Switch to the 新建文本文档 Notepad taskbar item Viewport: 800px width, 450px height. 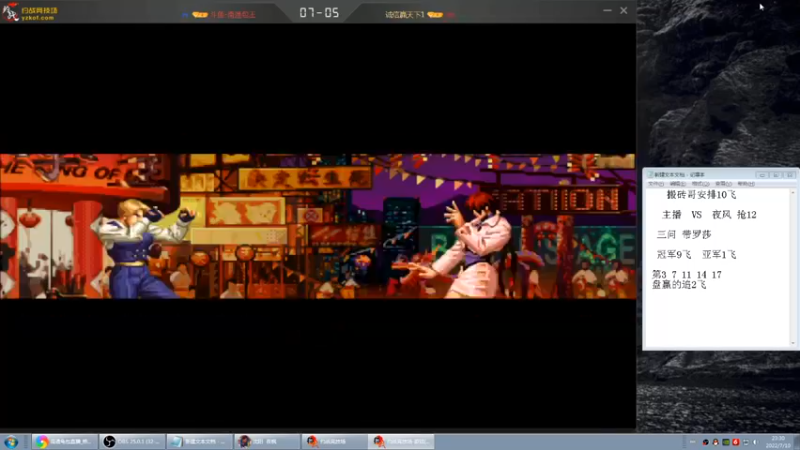(199, 442)
